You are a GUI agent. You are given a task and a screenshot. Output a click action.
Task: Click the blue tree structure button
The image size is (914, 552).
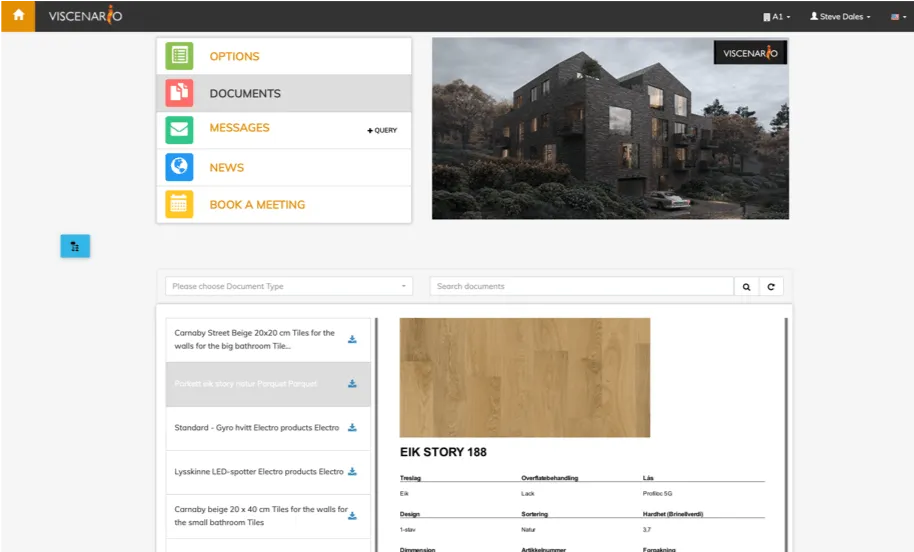click(x=75, y=246)
